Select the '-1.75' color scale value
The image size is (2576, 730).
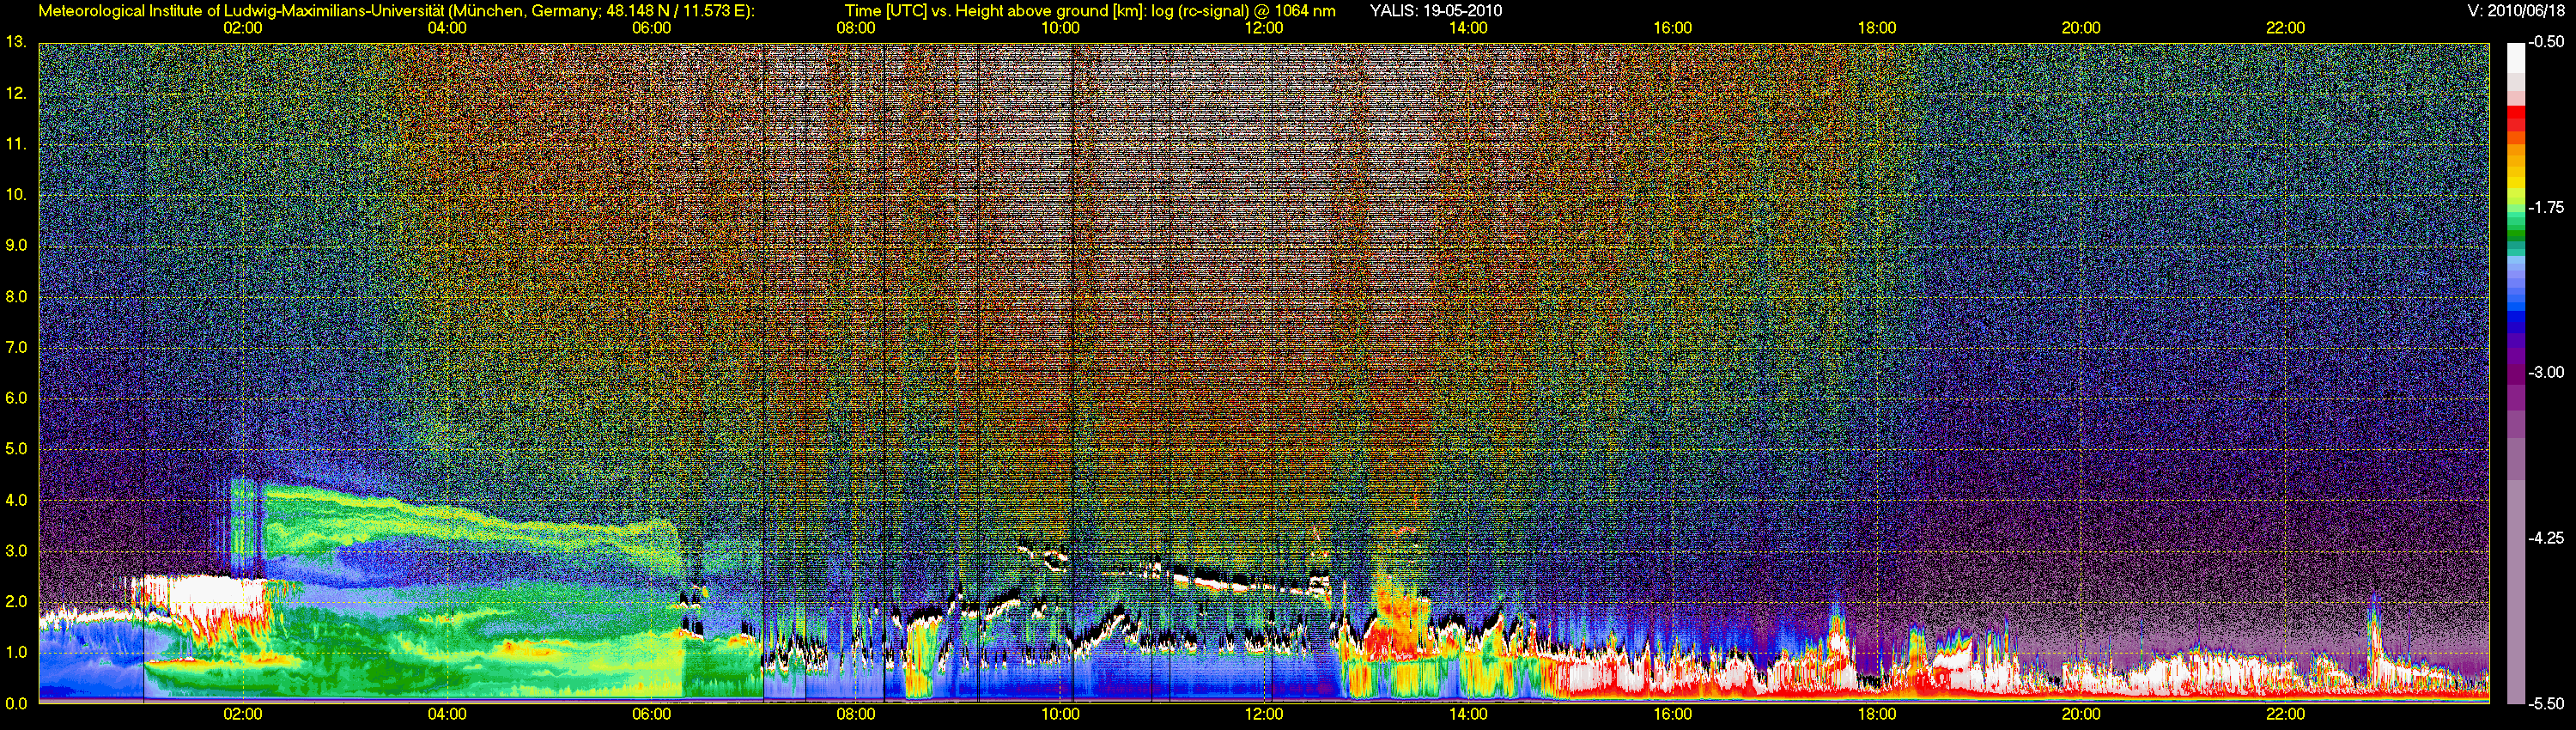coord(2546,208)
